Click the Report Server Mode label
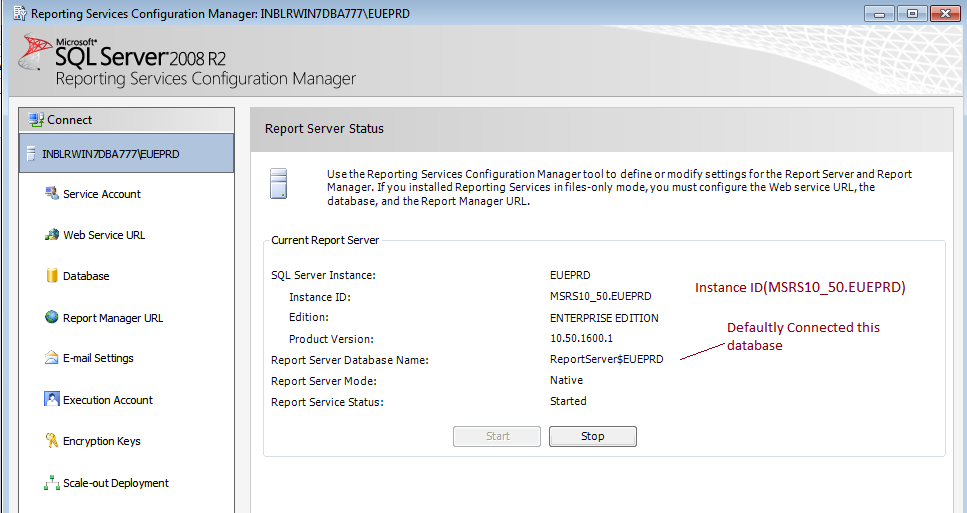The width and height of the screenshot is (967, 513). [324, 381]
